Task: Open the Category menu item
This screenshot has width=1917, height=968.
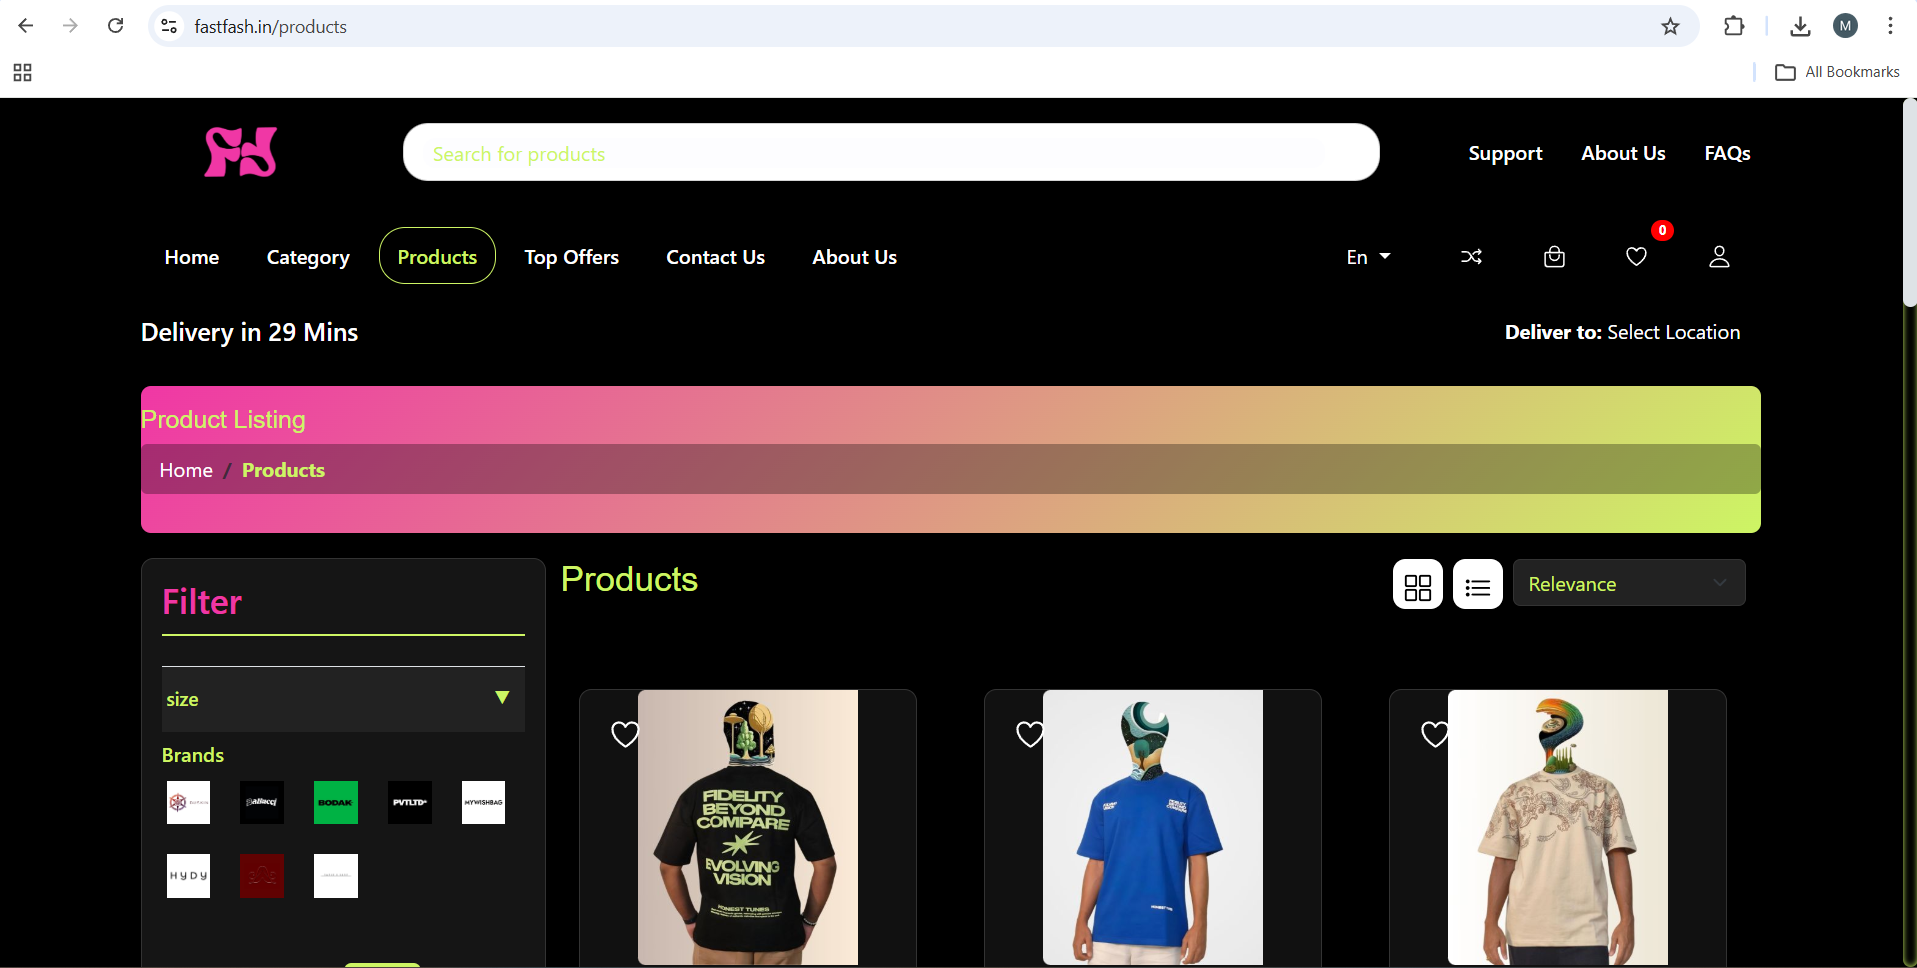Action: (308, 257)
